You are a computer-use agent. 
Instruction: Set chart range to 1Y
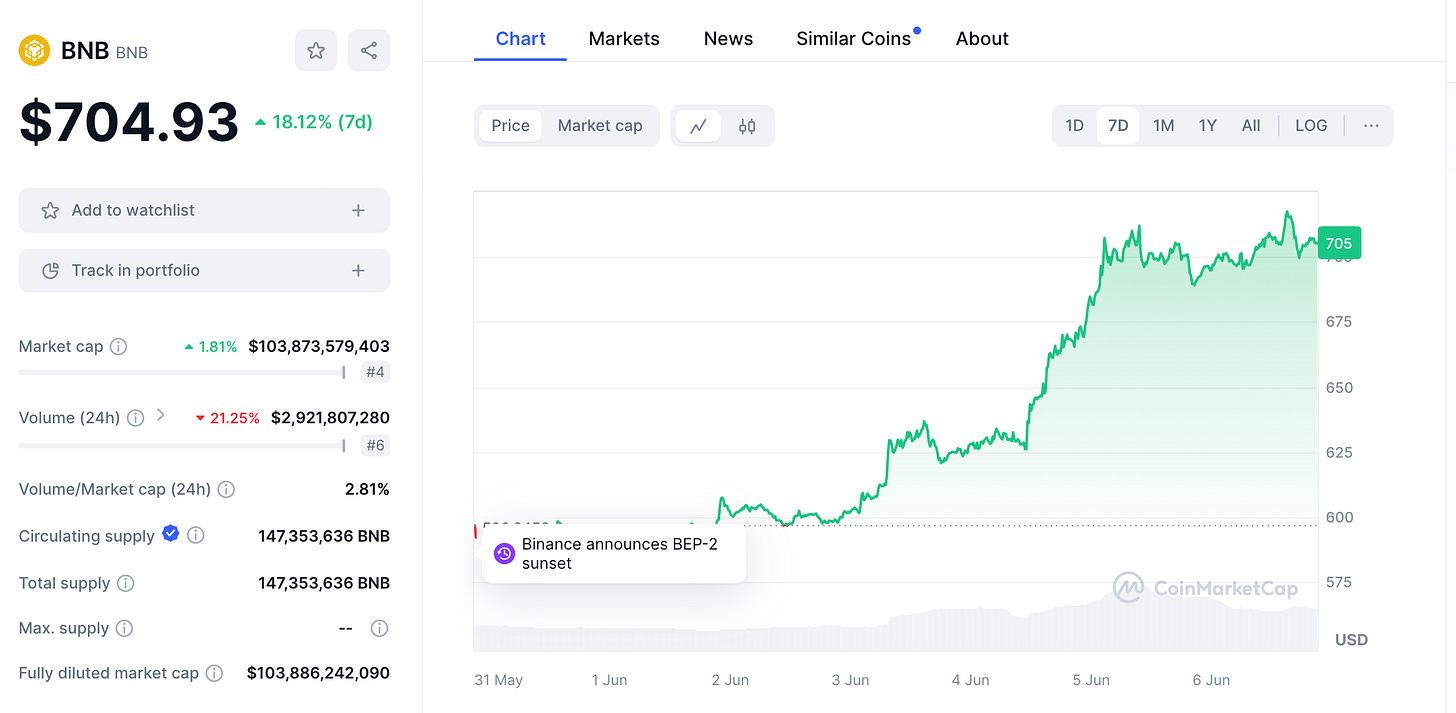[x=1208, y=126]
